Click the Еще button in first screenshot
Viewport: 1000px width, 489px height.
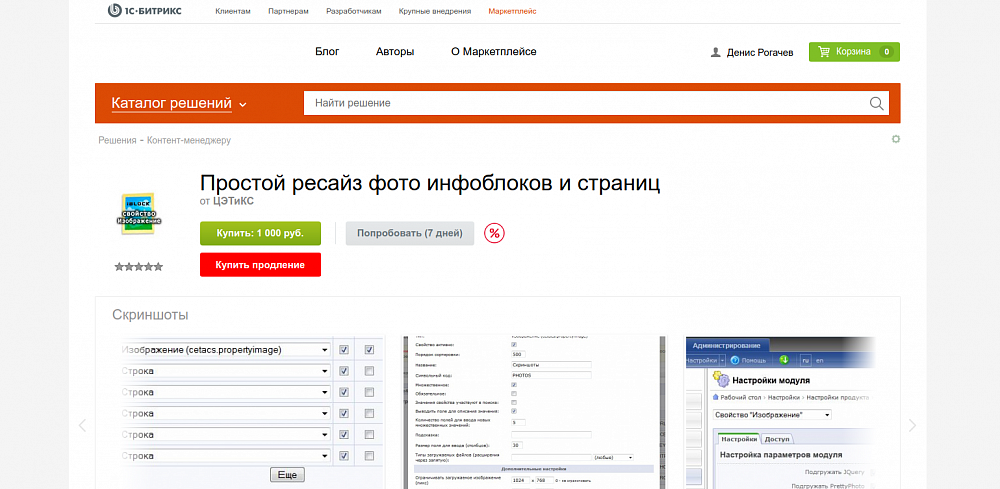[288, 475]
